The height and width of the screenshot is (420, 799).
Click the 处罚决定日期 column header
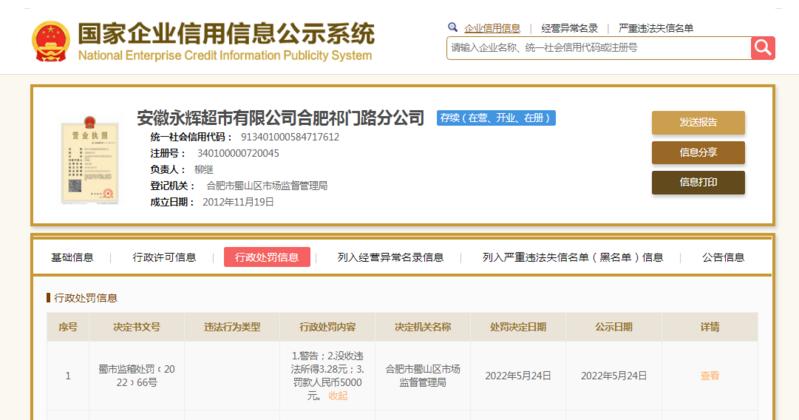coord(518,327)
